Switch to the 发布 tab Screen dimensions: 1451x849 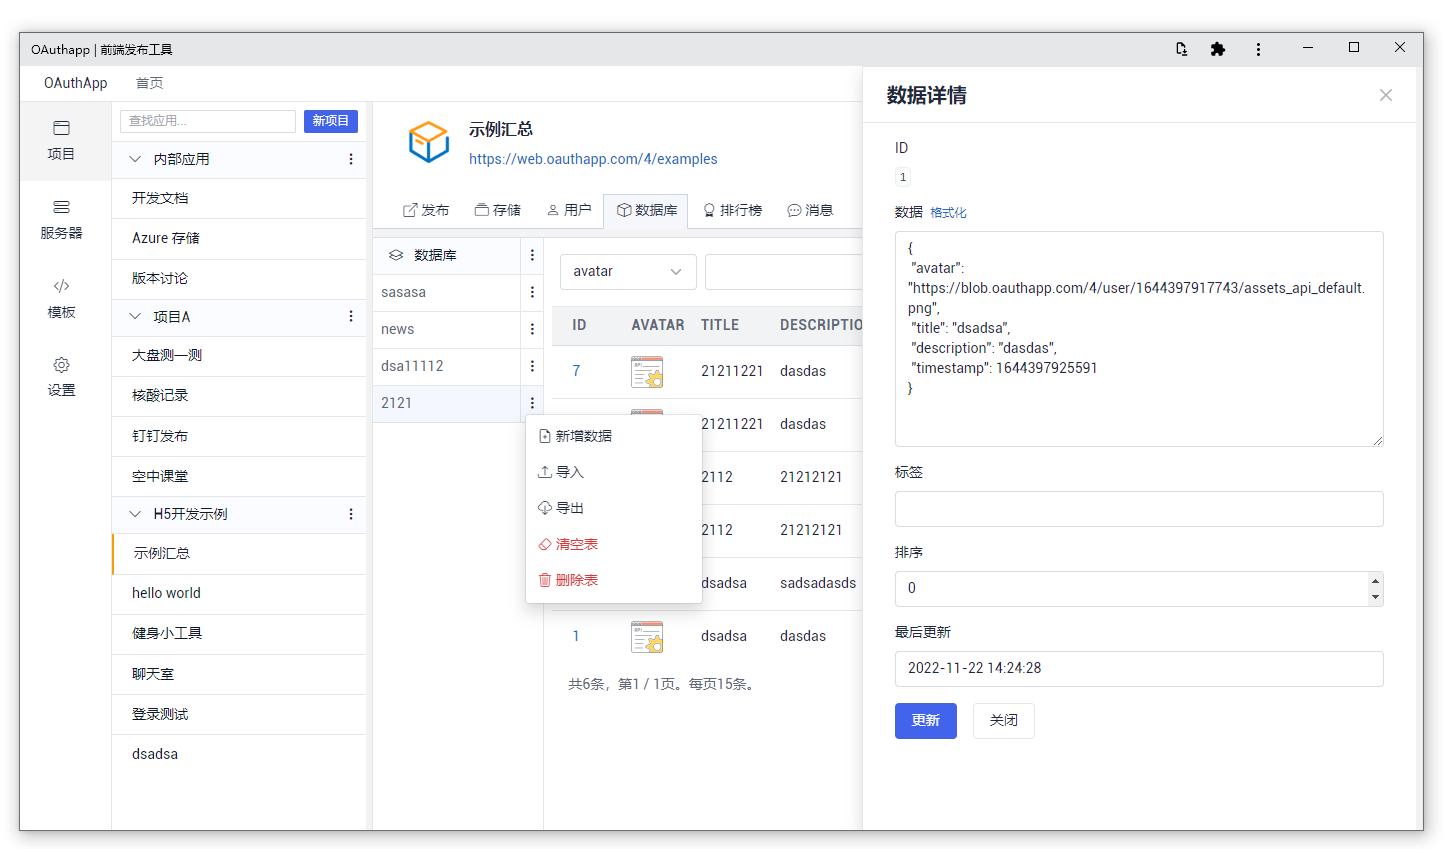426,210
